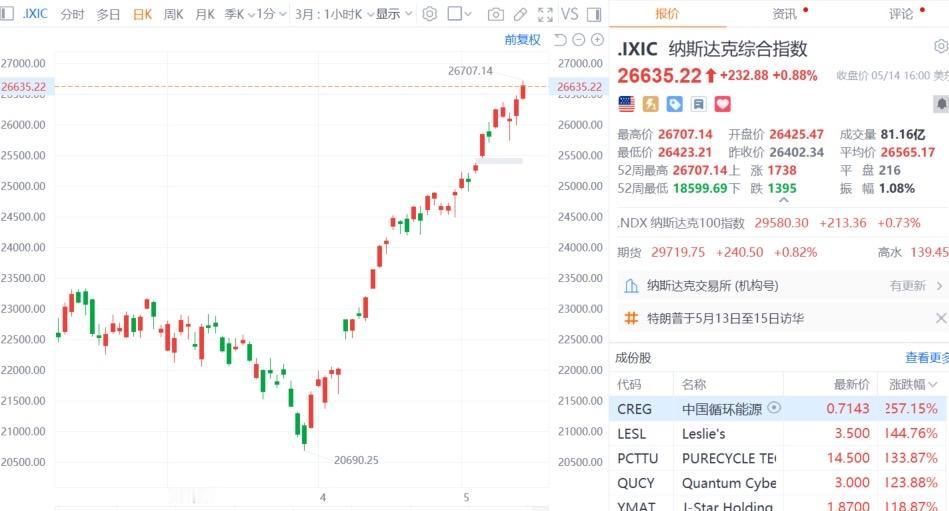Open the 评论 comments tab
Screen dimensions: 949x511
click(x=901, y=13)
